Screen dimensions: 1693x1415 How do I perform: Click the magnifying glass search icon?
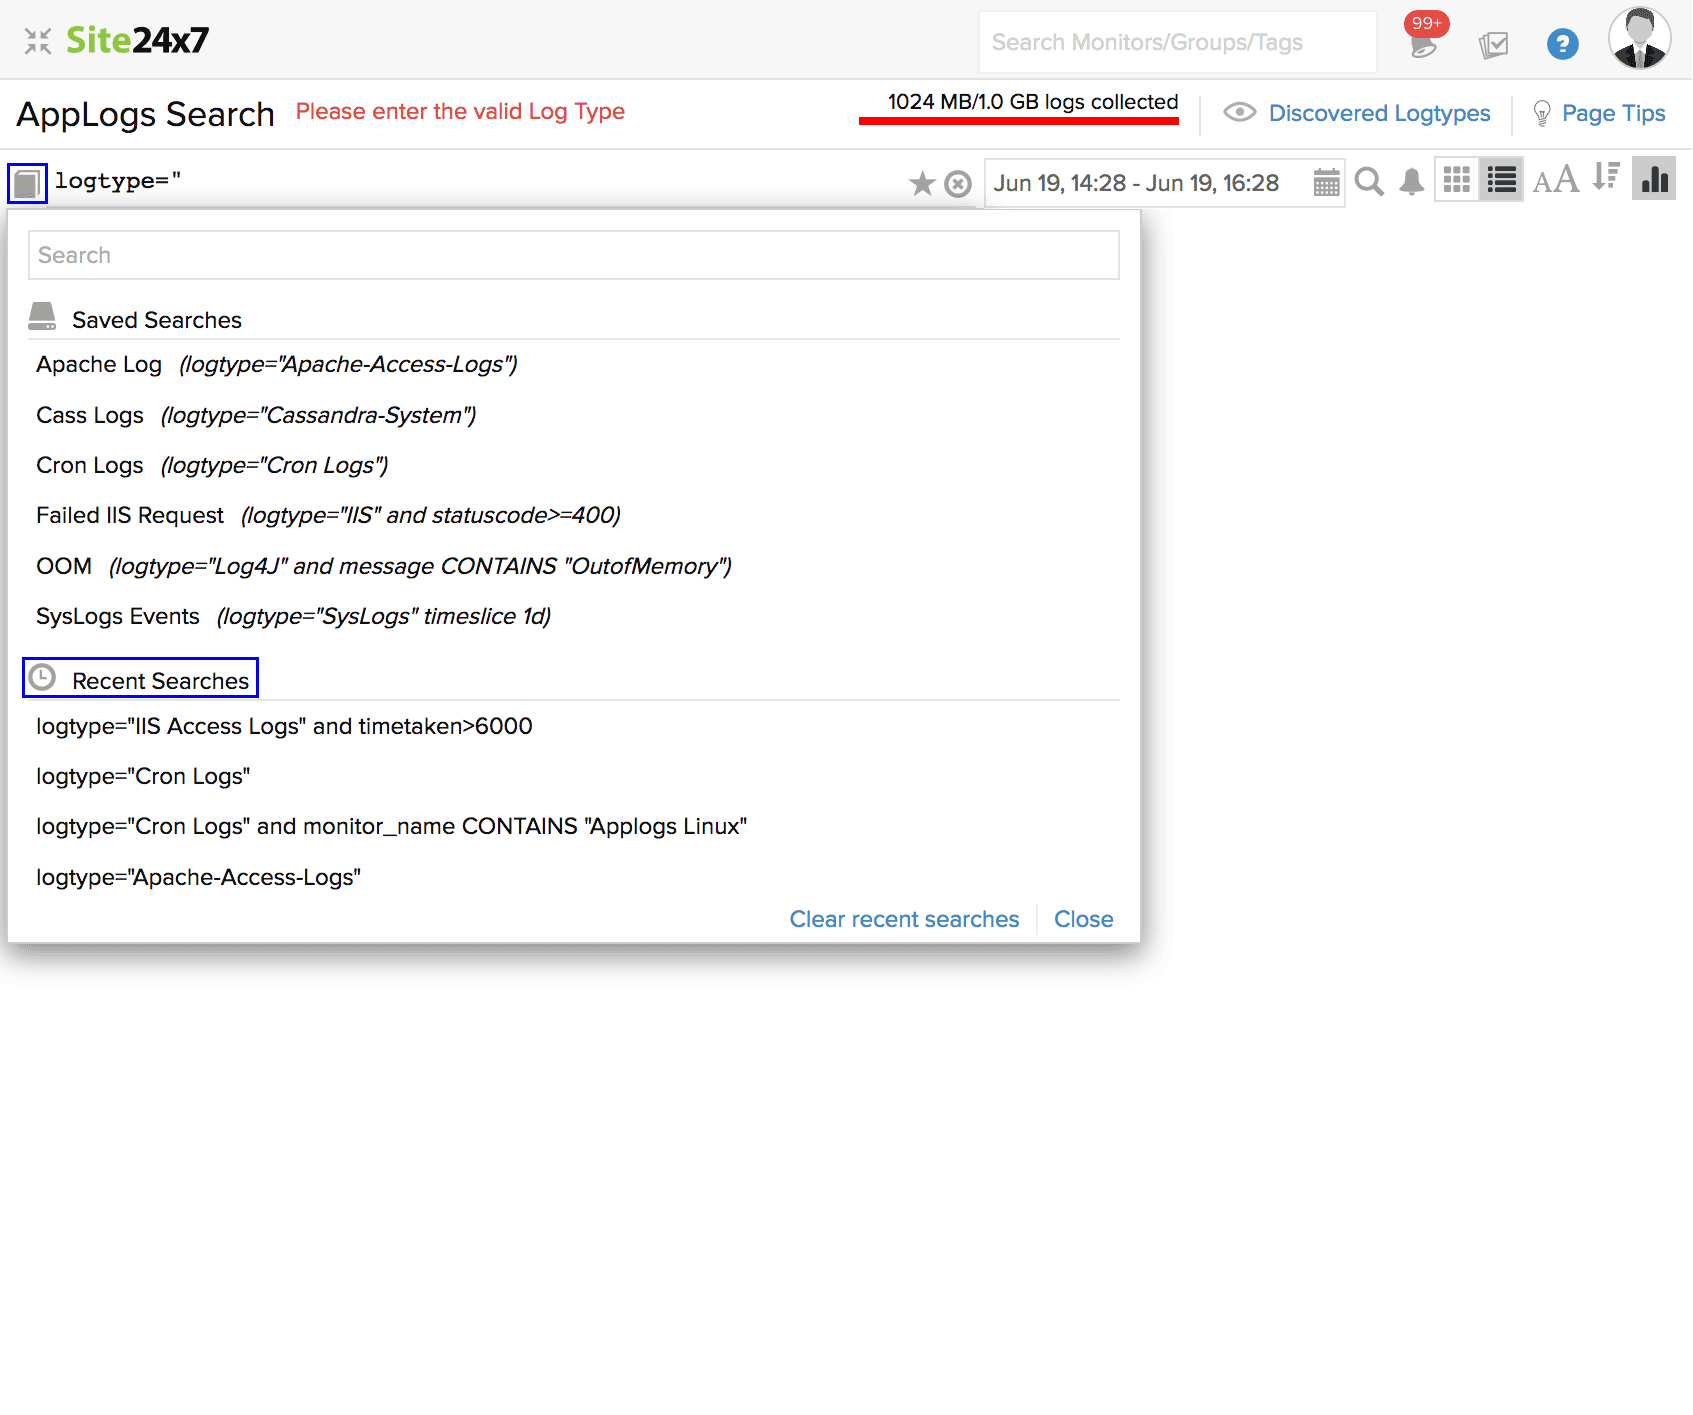coord(1369,182)
